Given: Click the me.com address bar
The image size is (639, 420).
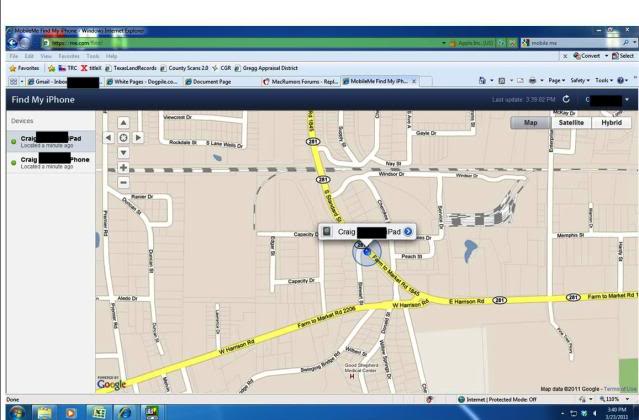Looking at the screenshot, I should 240,43.
